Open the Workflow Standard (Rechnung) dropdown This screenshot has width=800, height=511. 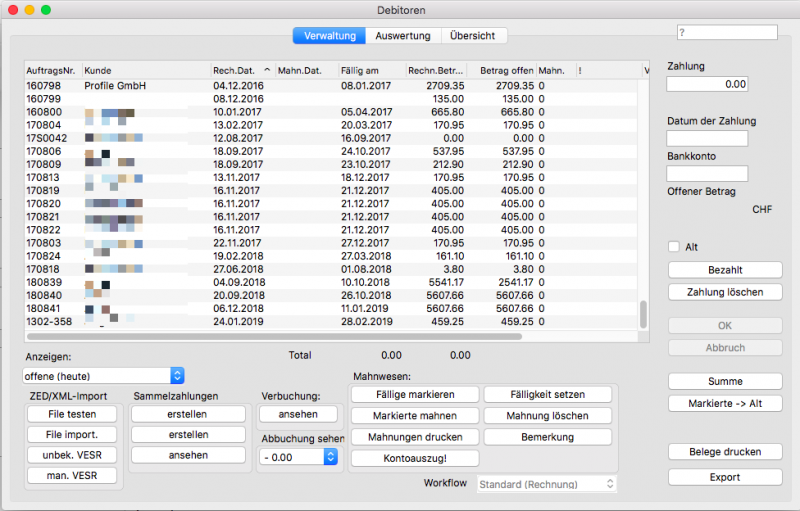(x=547, y=484)
